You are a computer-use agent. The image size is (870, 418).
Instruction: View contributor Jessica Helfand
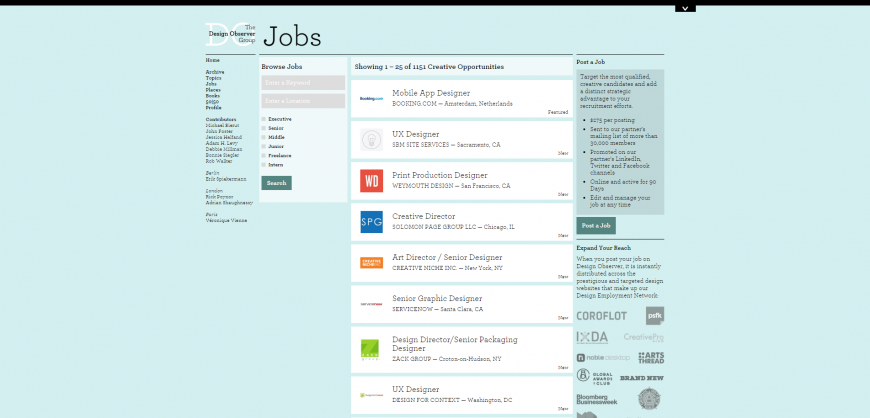click(x=224, y=137)
